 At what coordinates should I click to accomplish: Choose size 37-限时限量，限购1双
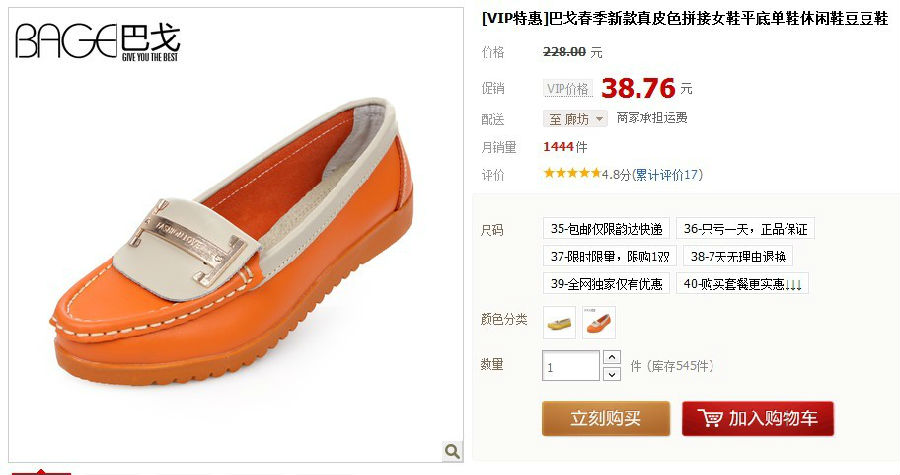point(610,256)
